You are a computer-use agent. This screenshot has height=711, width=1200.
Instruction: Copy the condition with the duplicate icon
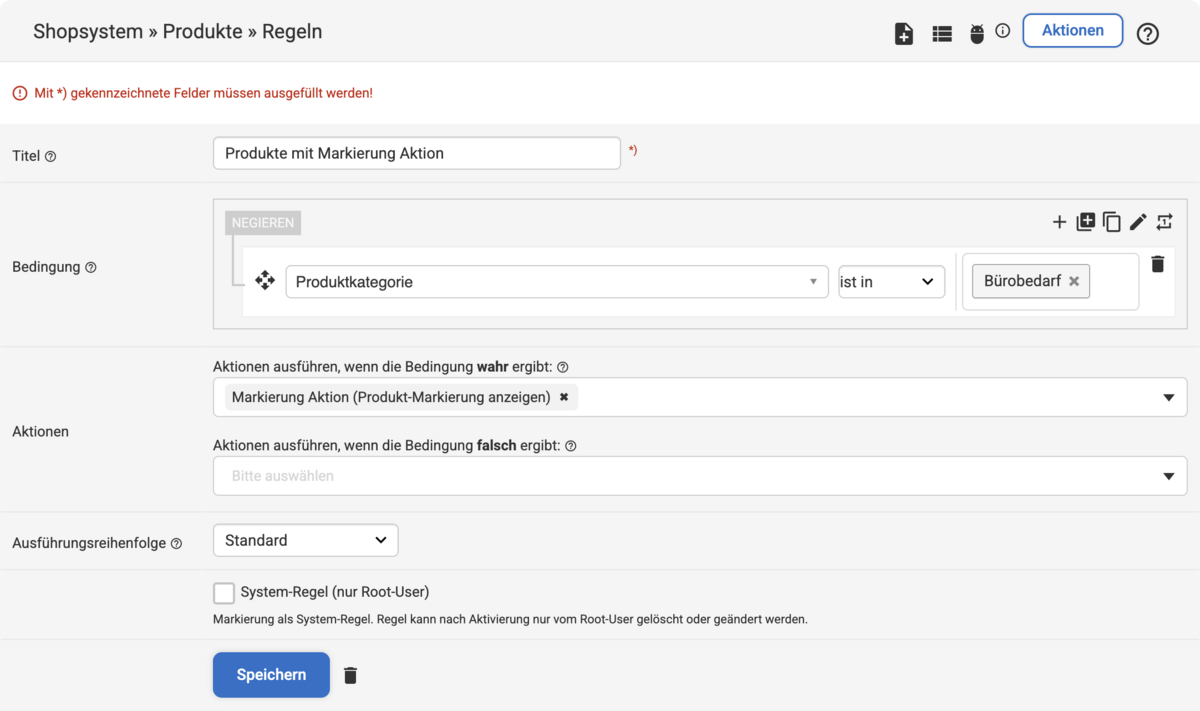[x=1111, y=222]
